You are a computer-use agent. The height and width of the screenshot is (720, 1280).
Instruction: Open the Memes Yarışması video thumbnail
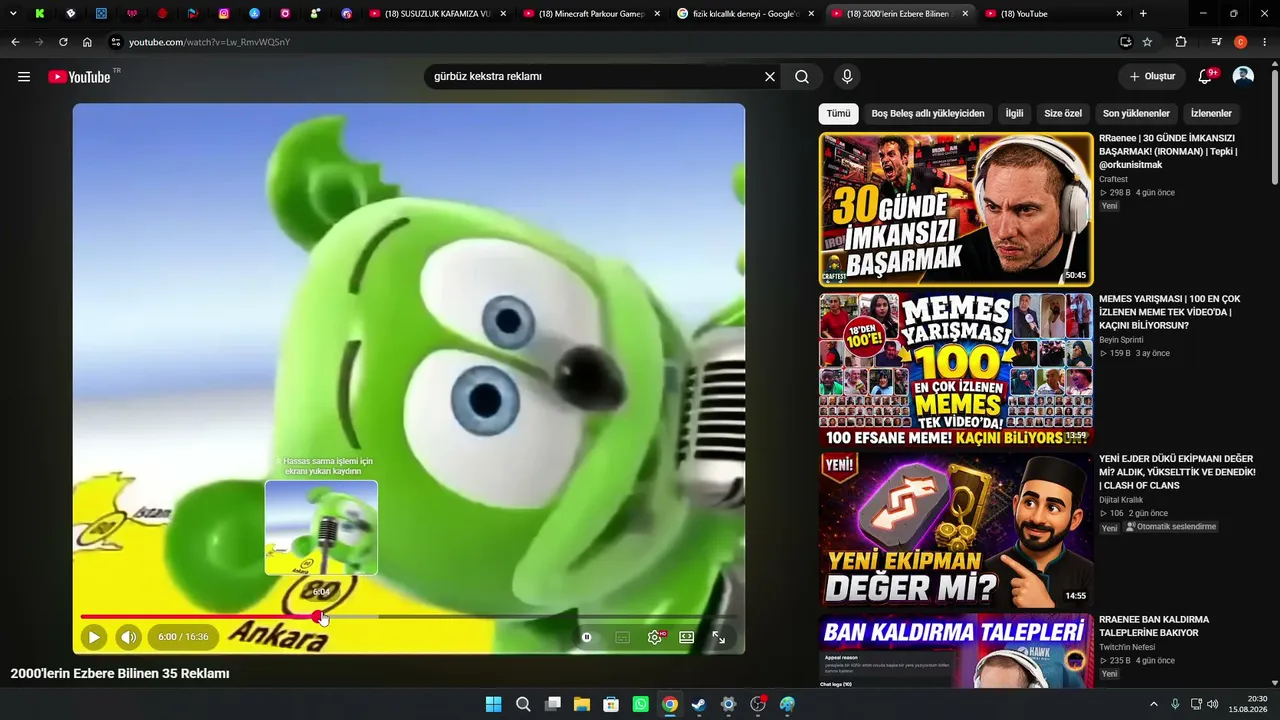click(956, 370)
